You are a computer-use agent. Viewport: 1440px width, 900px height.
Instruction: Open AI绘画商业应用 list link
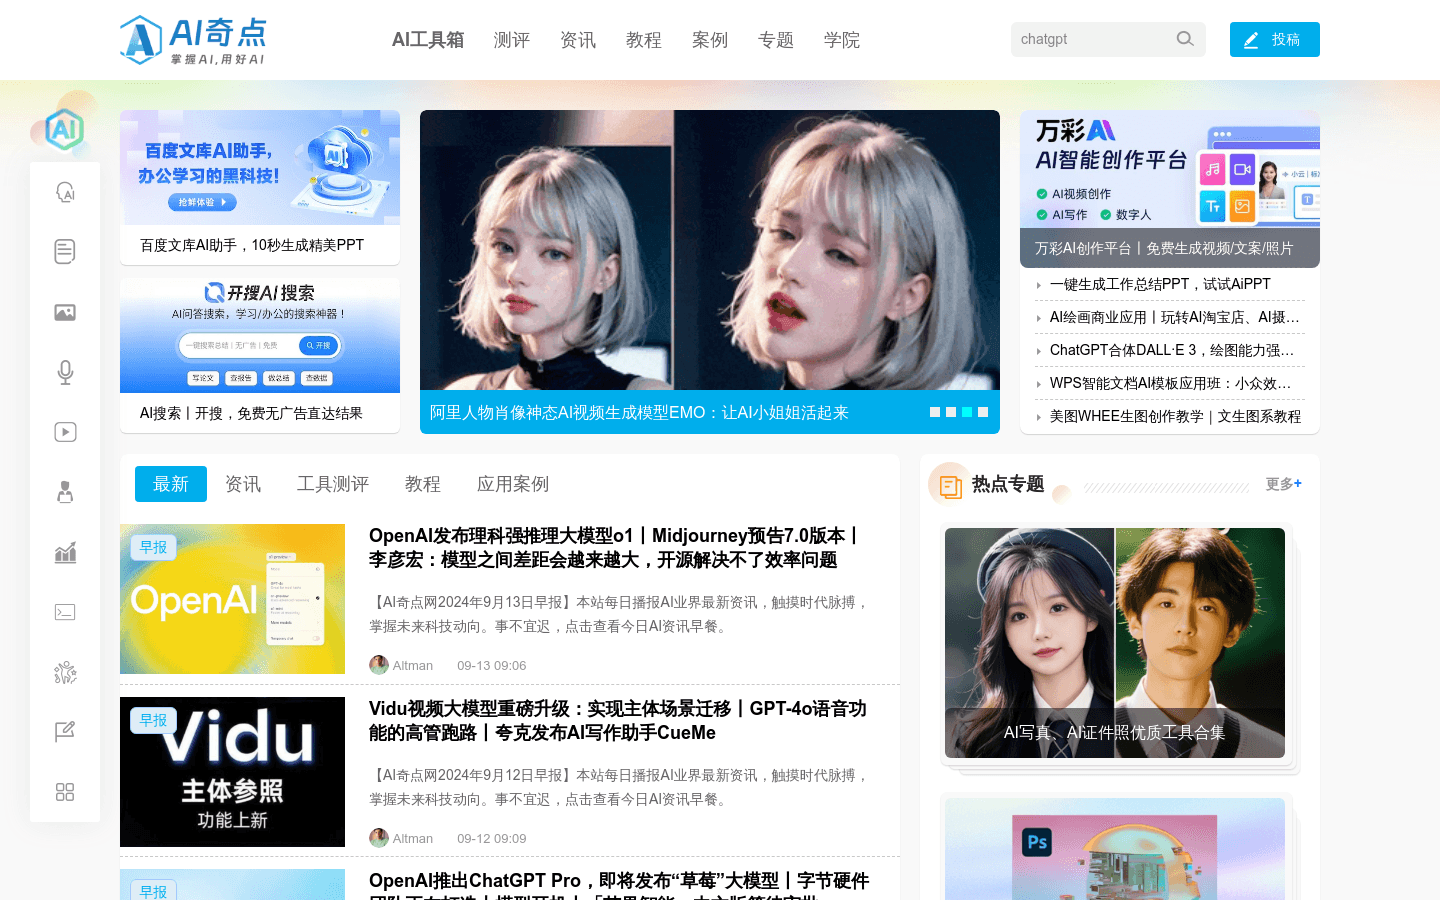1175,317
